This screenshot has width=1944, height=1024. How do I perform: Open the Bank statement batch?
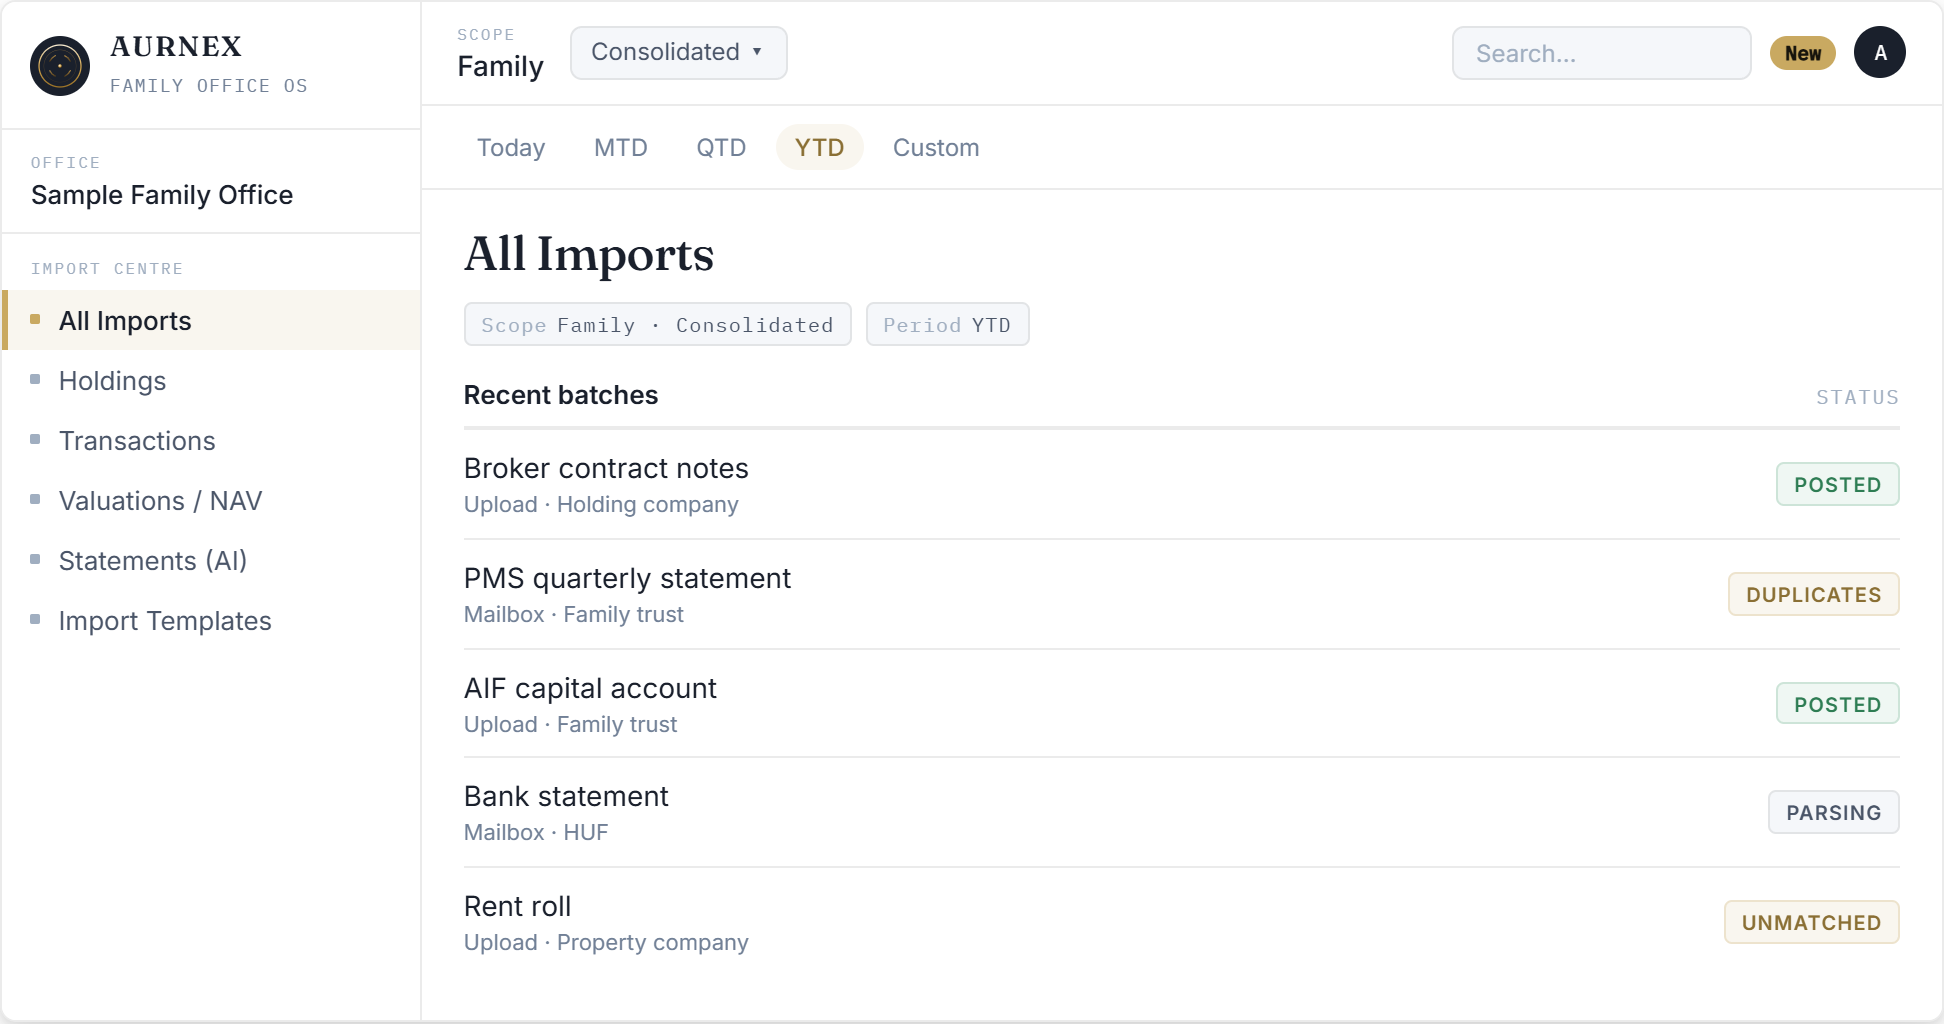(x=1182, y=813)
